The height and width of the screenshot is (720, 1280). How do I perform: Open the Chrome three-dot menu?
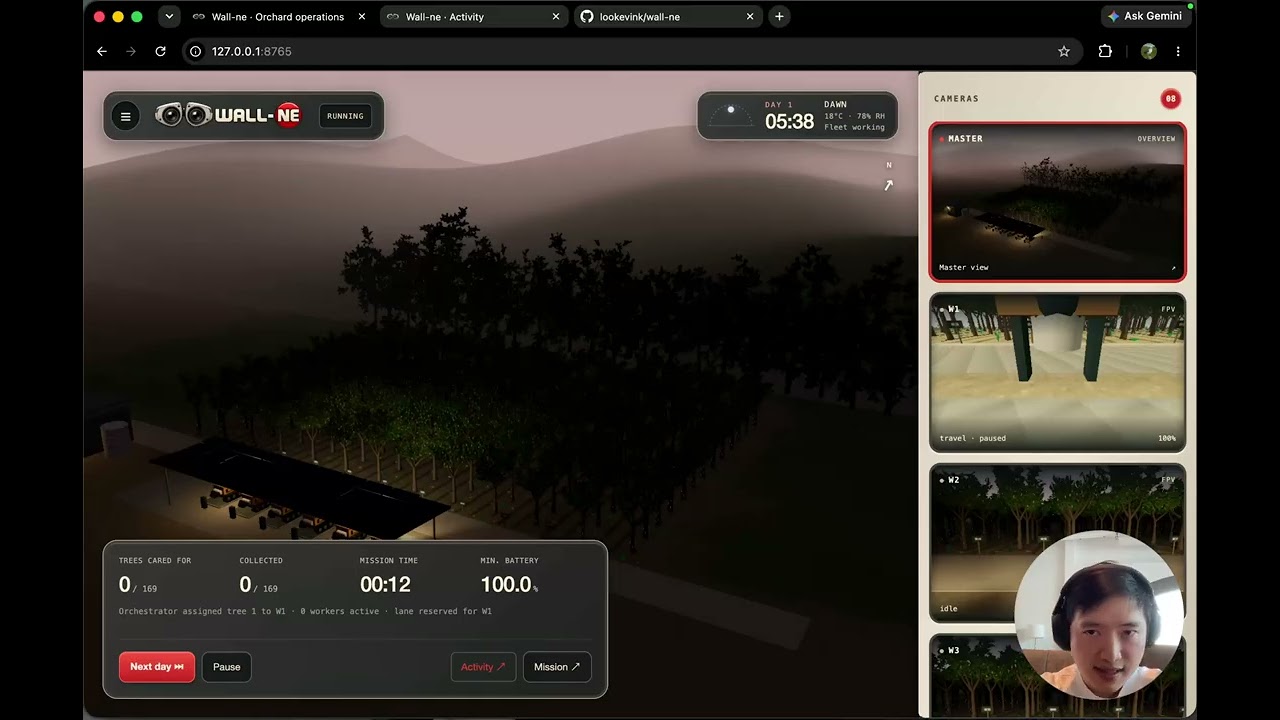click(1178, 51)
